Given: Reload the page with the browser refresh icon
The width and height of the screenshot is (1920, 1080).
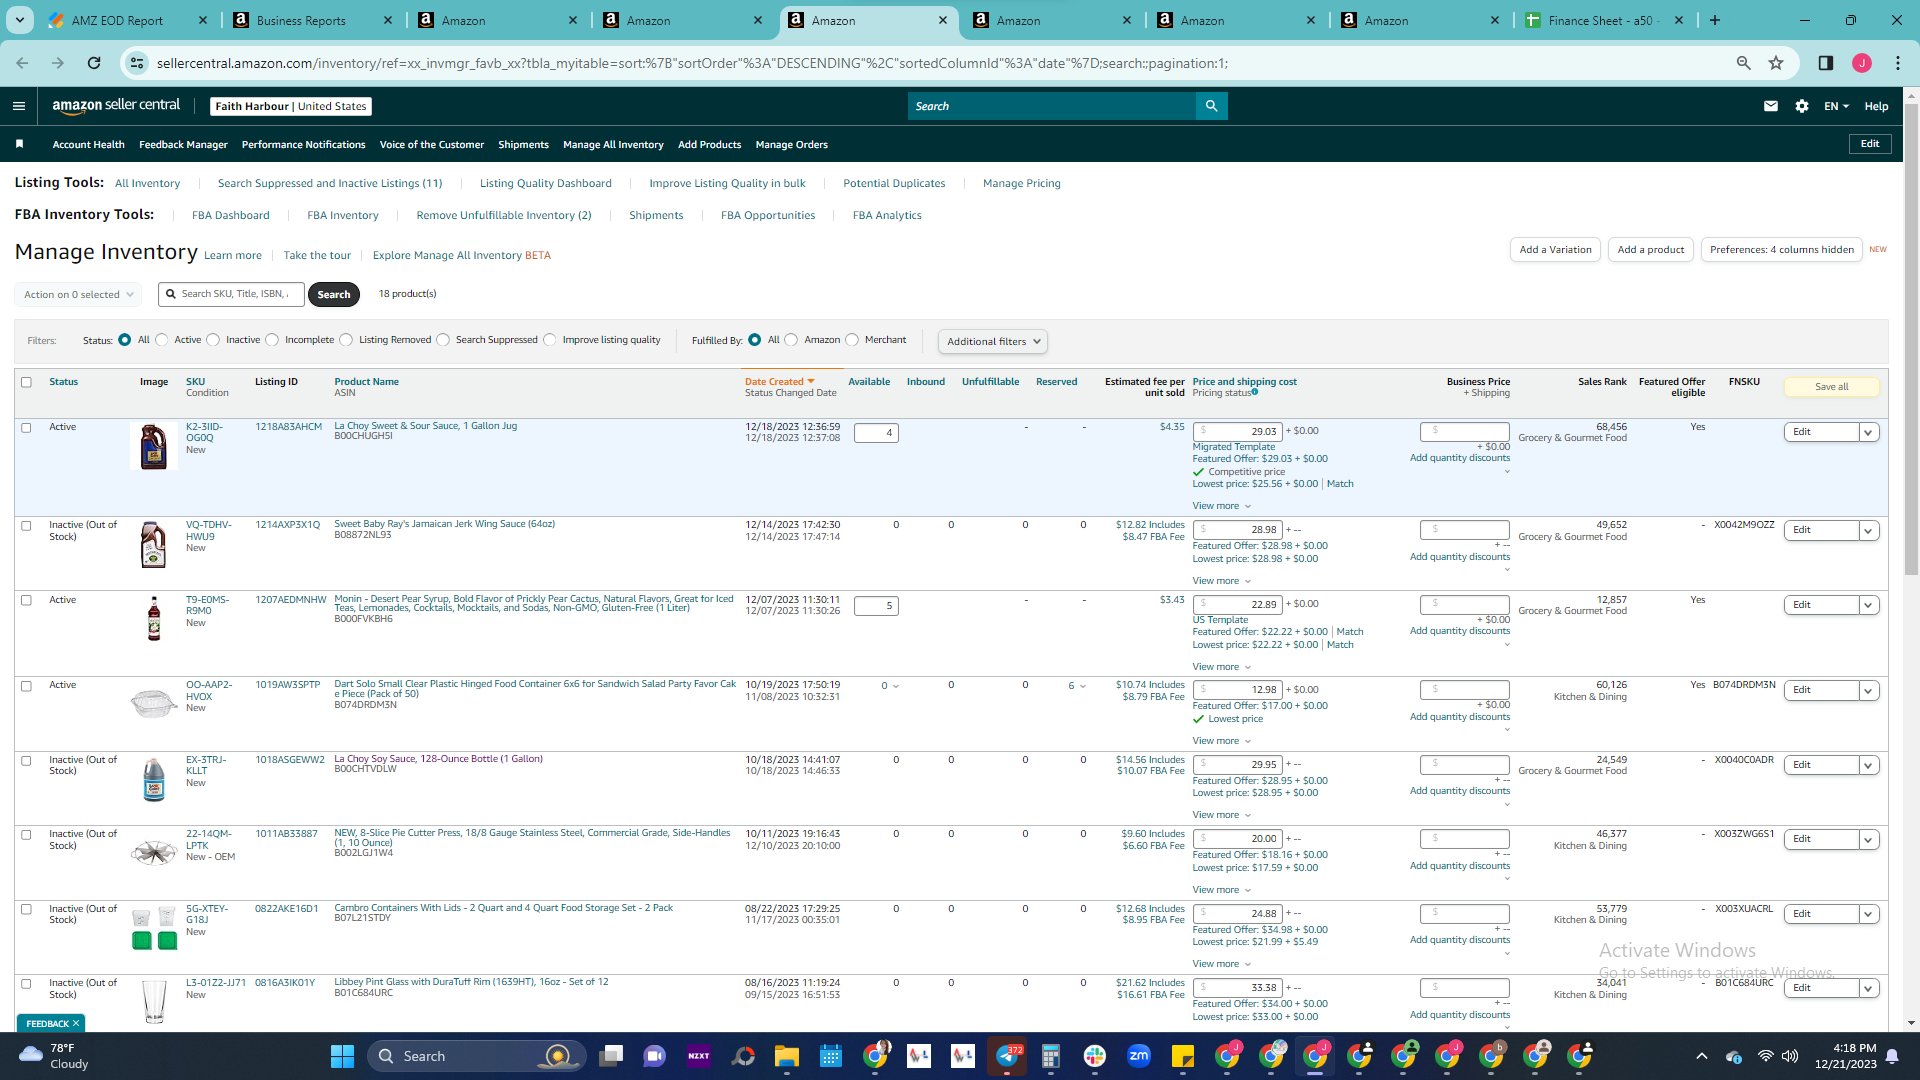Looking at the screenshot, I should click(x=94, y=63).
